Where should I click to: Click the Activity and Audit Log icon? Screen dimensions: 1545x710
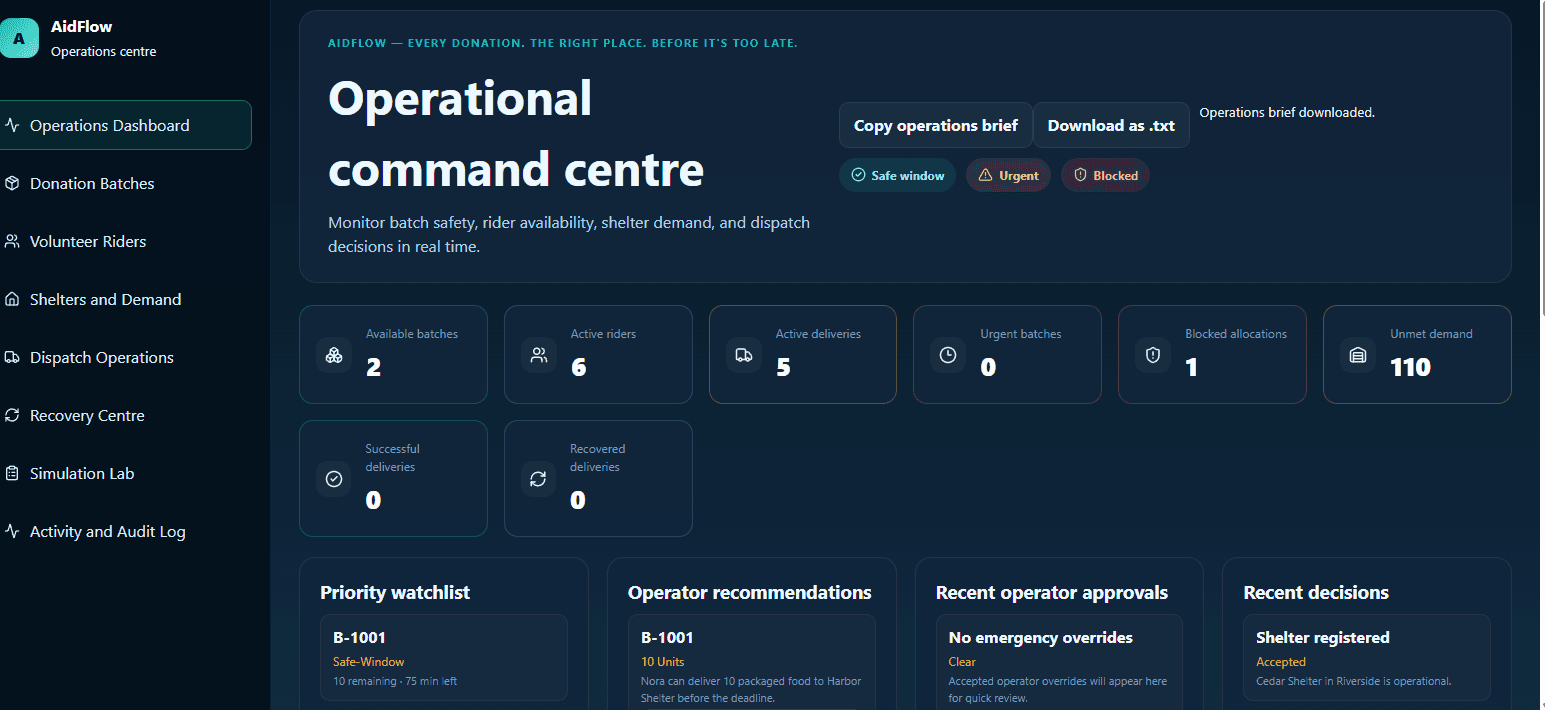pos(12,532)
